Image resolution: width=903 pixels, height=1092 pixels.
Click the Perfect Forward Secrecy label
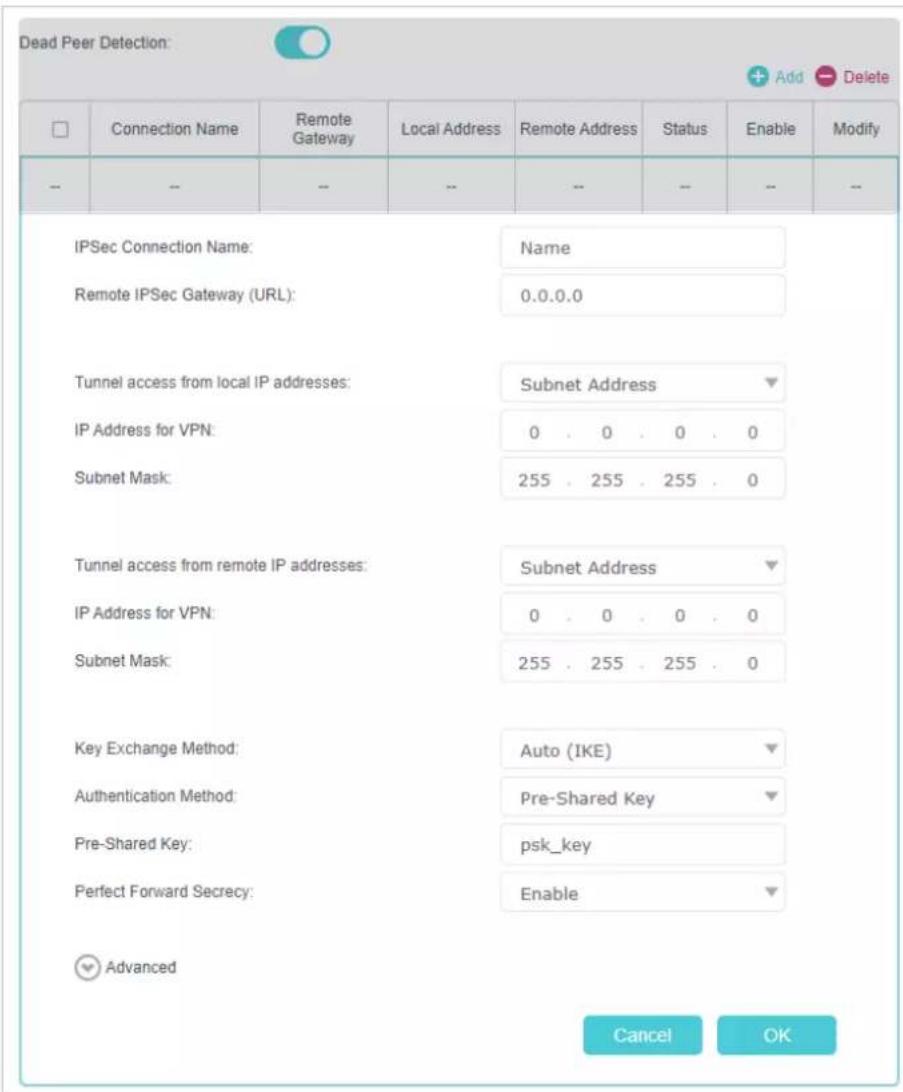(x=164, y=891)
